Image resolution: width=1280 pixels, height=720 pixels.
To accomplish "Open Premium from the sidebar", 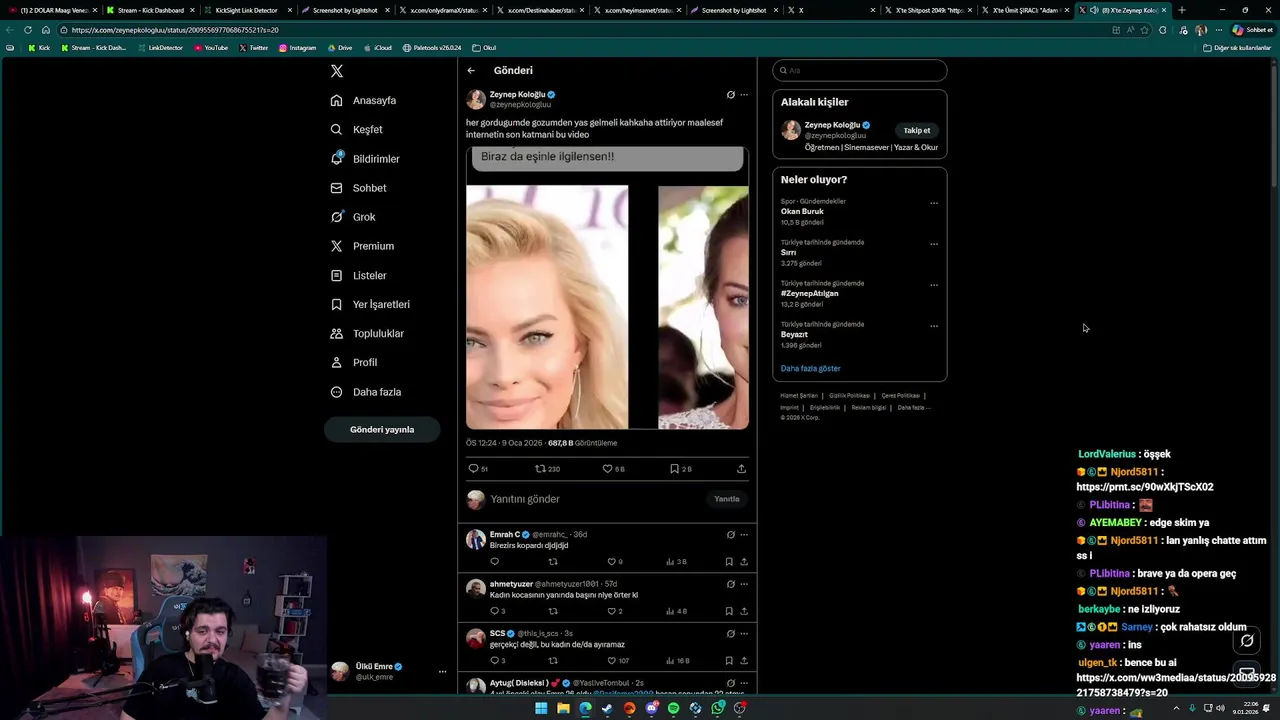I will (362, 246).
